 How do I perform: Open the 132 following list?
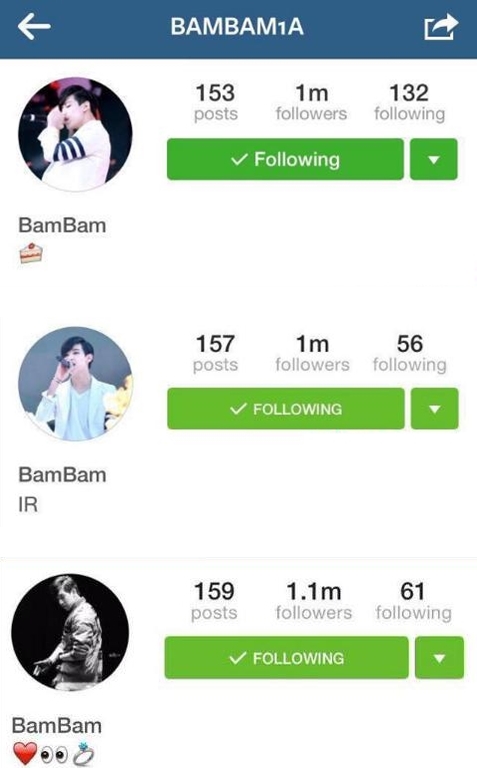[409, 102]
